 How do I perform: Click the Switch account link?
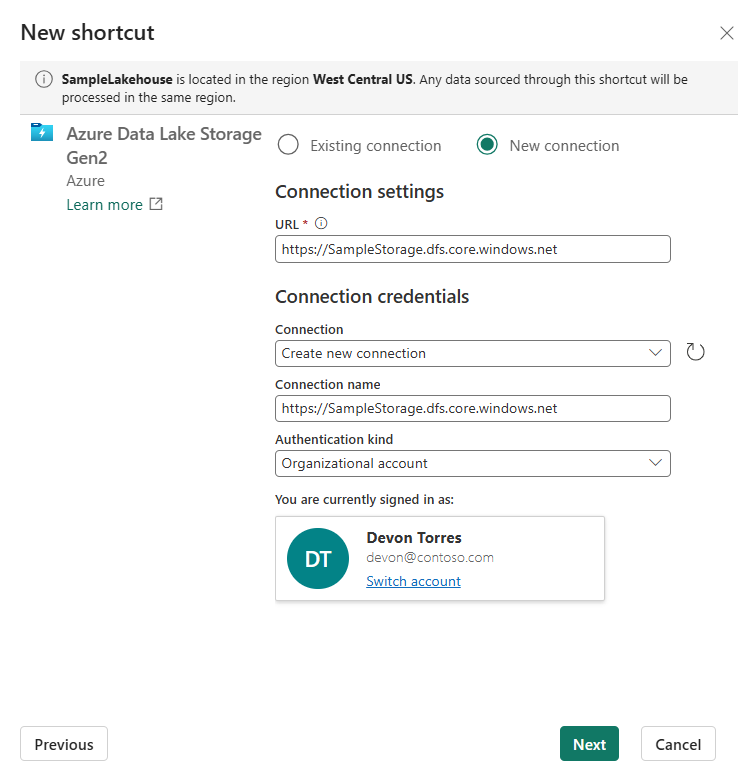coord(413,581)
